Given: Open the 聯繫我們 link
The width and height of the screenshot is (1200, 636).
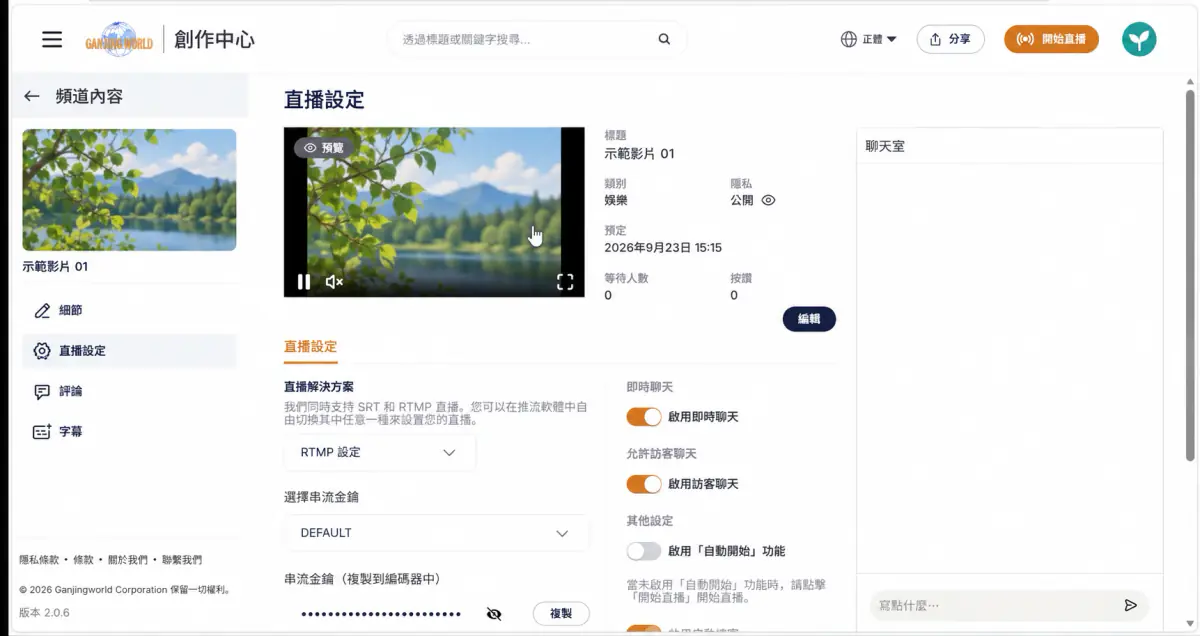Looking at the screenshot, I should point(182,560).
